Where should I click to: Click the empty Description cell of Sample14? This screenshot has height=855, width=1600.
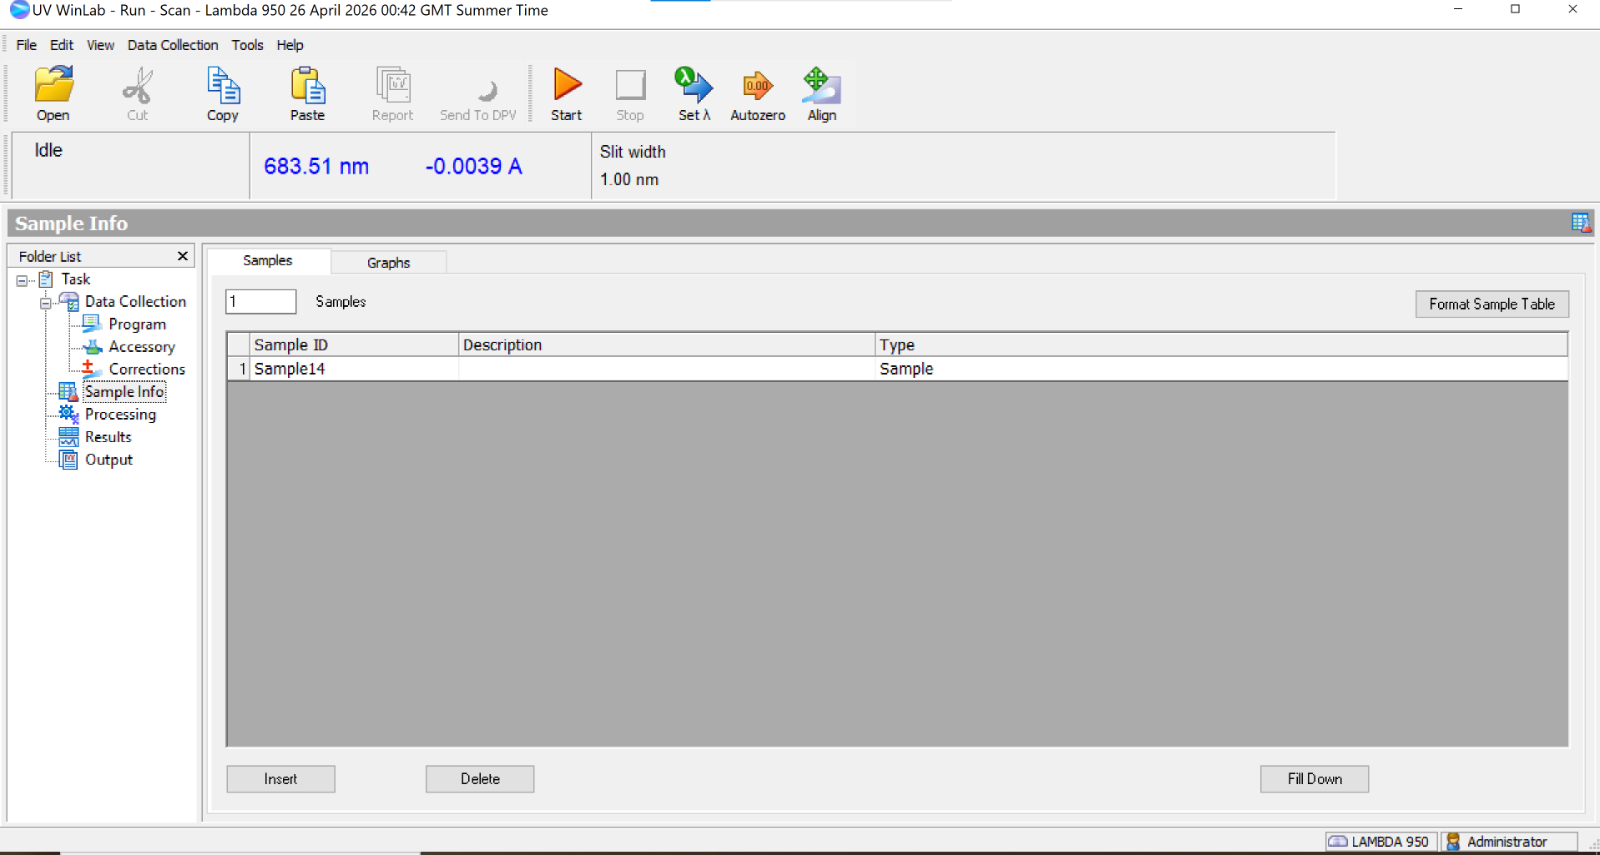point(667,369)
